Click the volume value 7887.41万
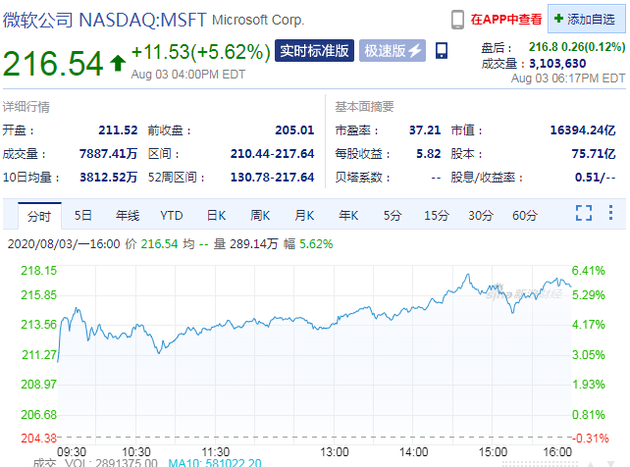630x467 pixels. [x=108, y=154]
